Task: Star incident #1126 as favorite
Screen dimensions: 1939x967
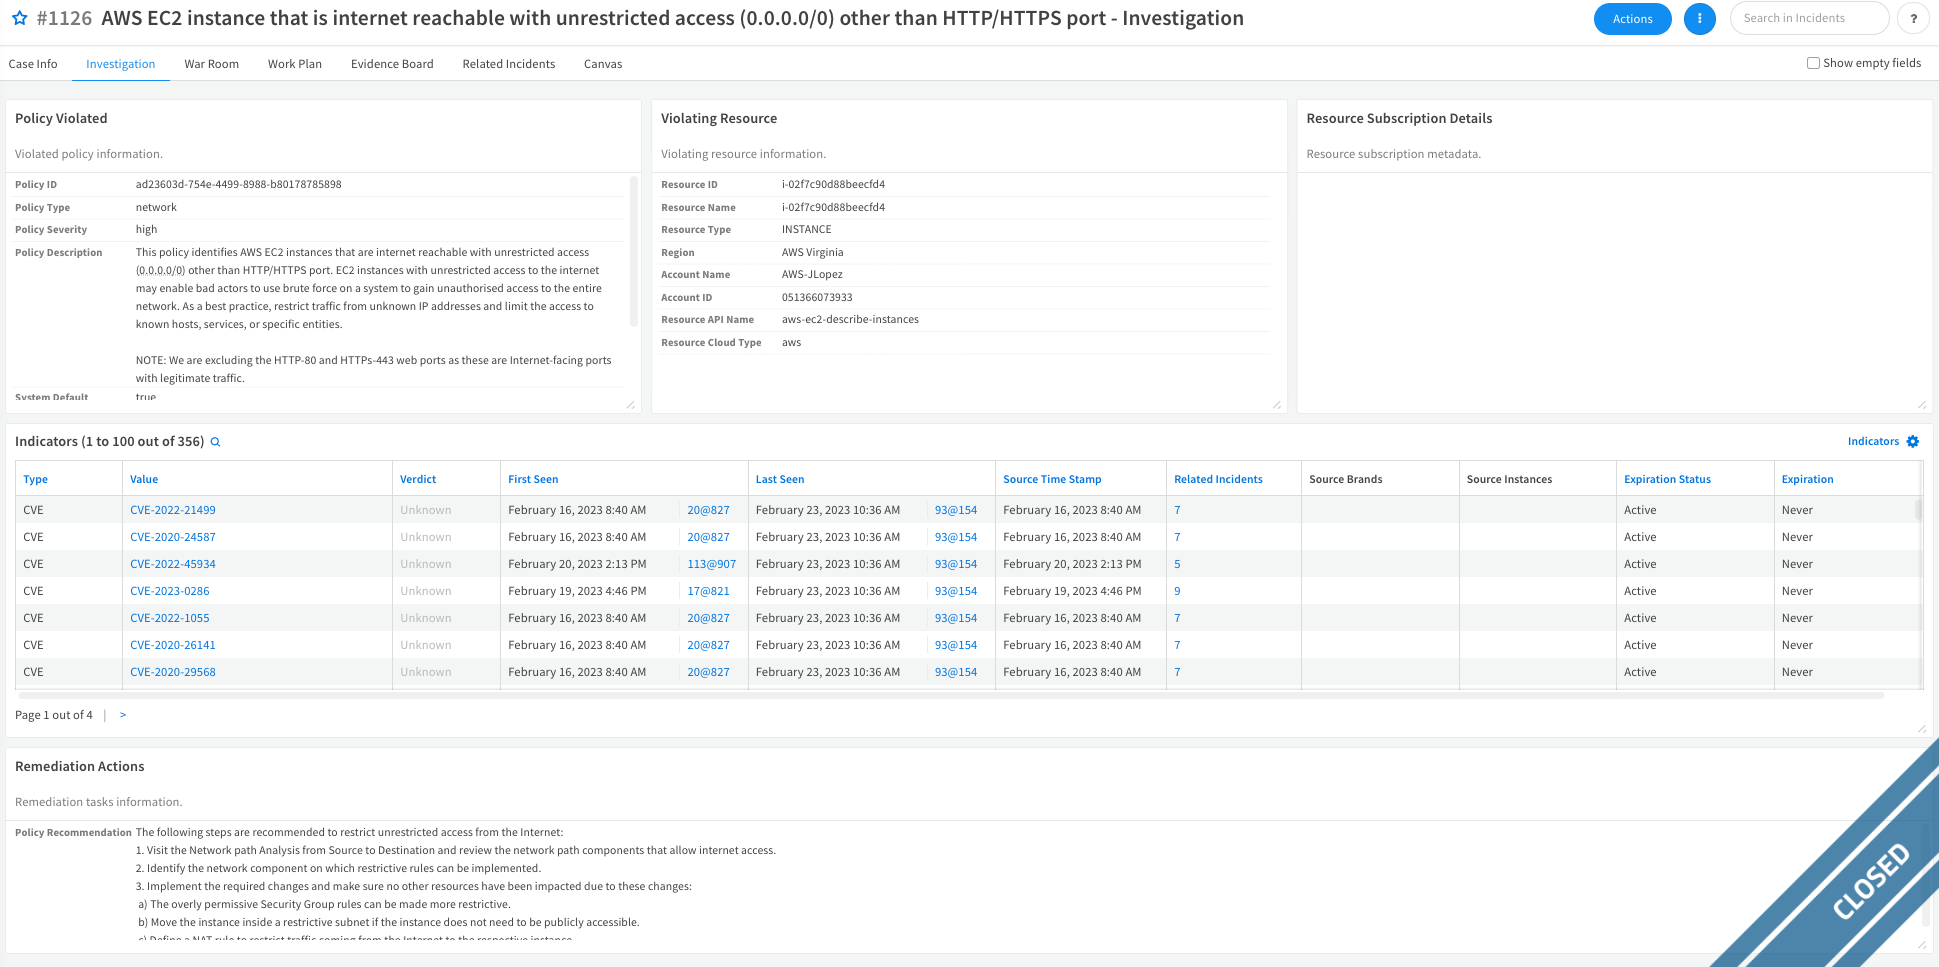Action: pos(19,19)
